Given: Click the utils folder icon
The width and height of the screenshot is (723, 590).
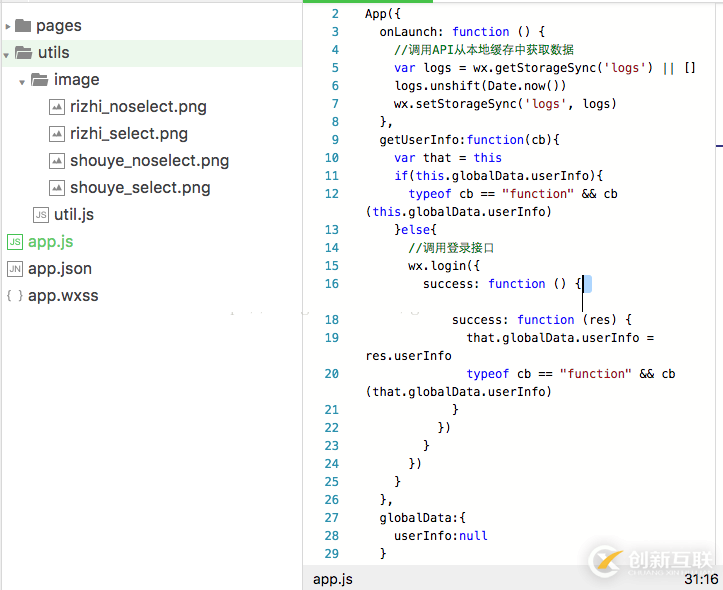Looking at the screenshot, I should [23, 53].
